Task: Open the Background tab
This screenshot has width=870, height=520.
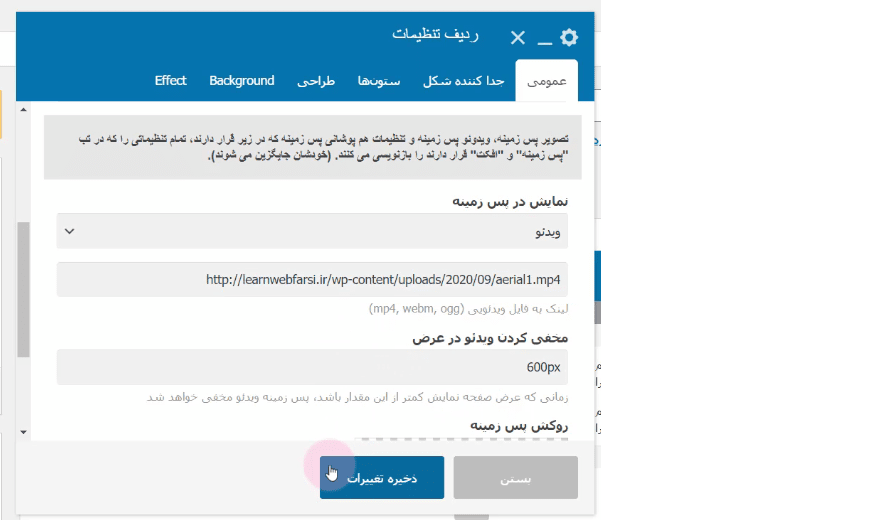Action: click(x=242, y=81)
